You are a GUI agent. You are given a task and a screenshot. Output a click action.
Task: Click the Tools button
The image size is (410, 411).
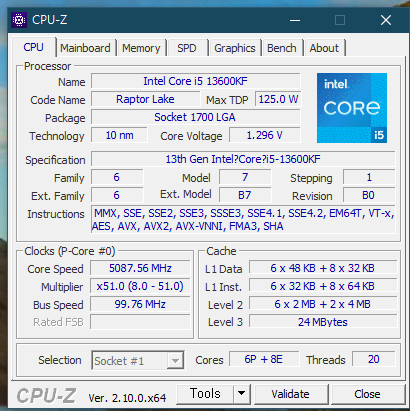[205, 394]
